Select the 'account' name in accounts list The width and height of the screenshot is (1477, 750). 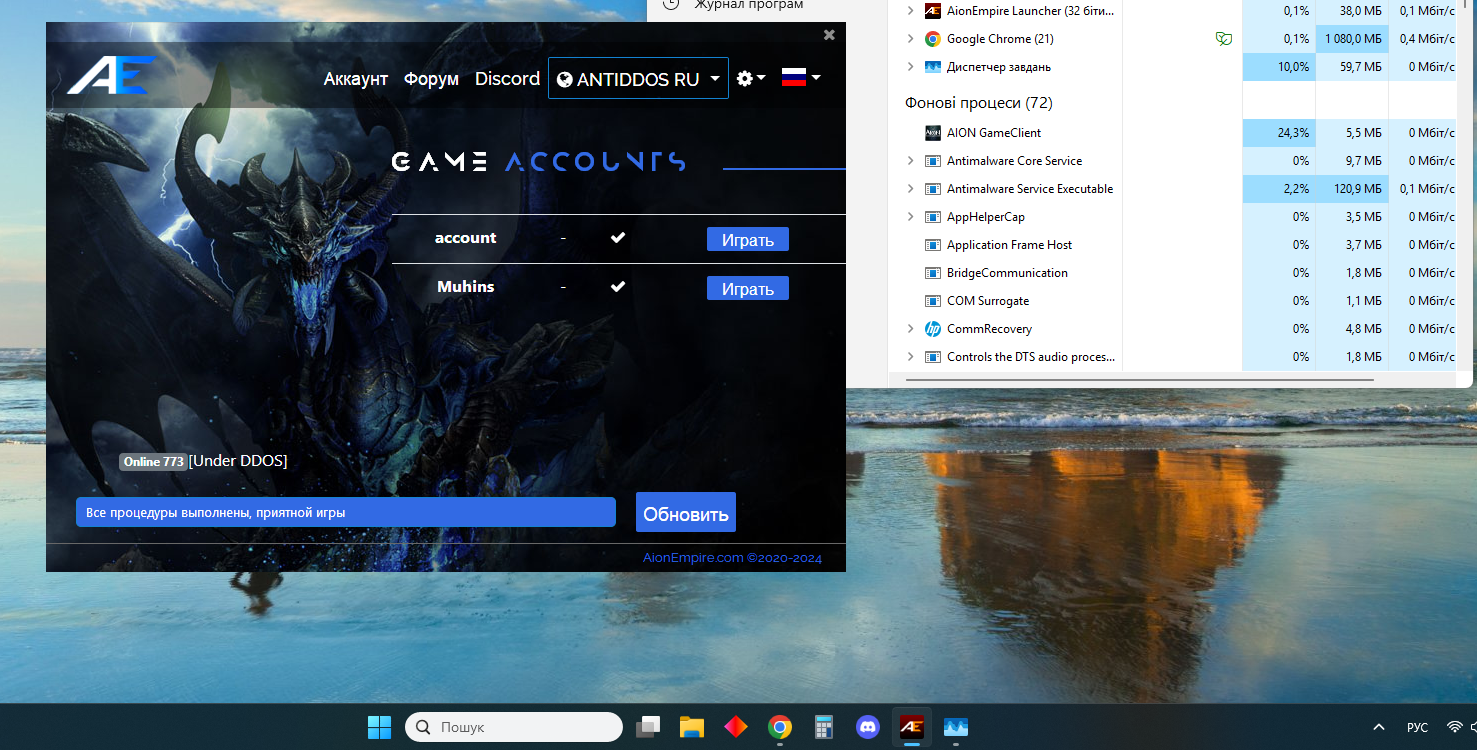[x=465, y=238]
